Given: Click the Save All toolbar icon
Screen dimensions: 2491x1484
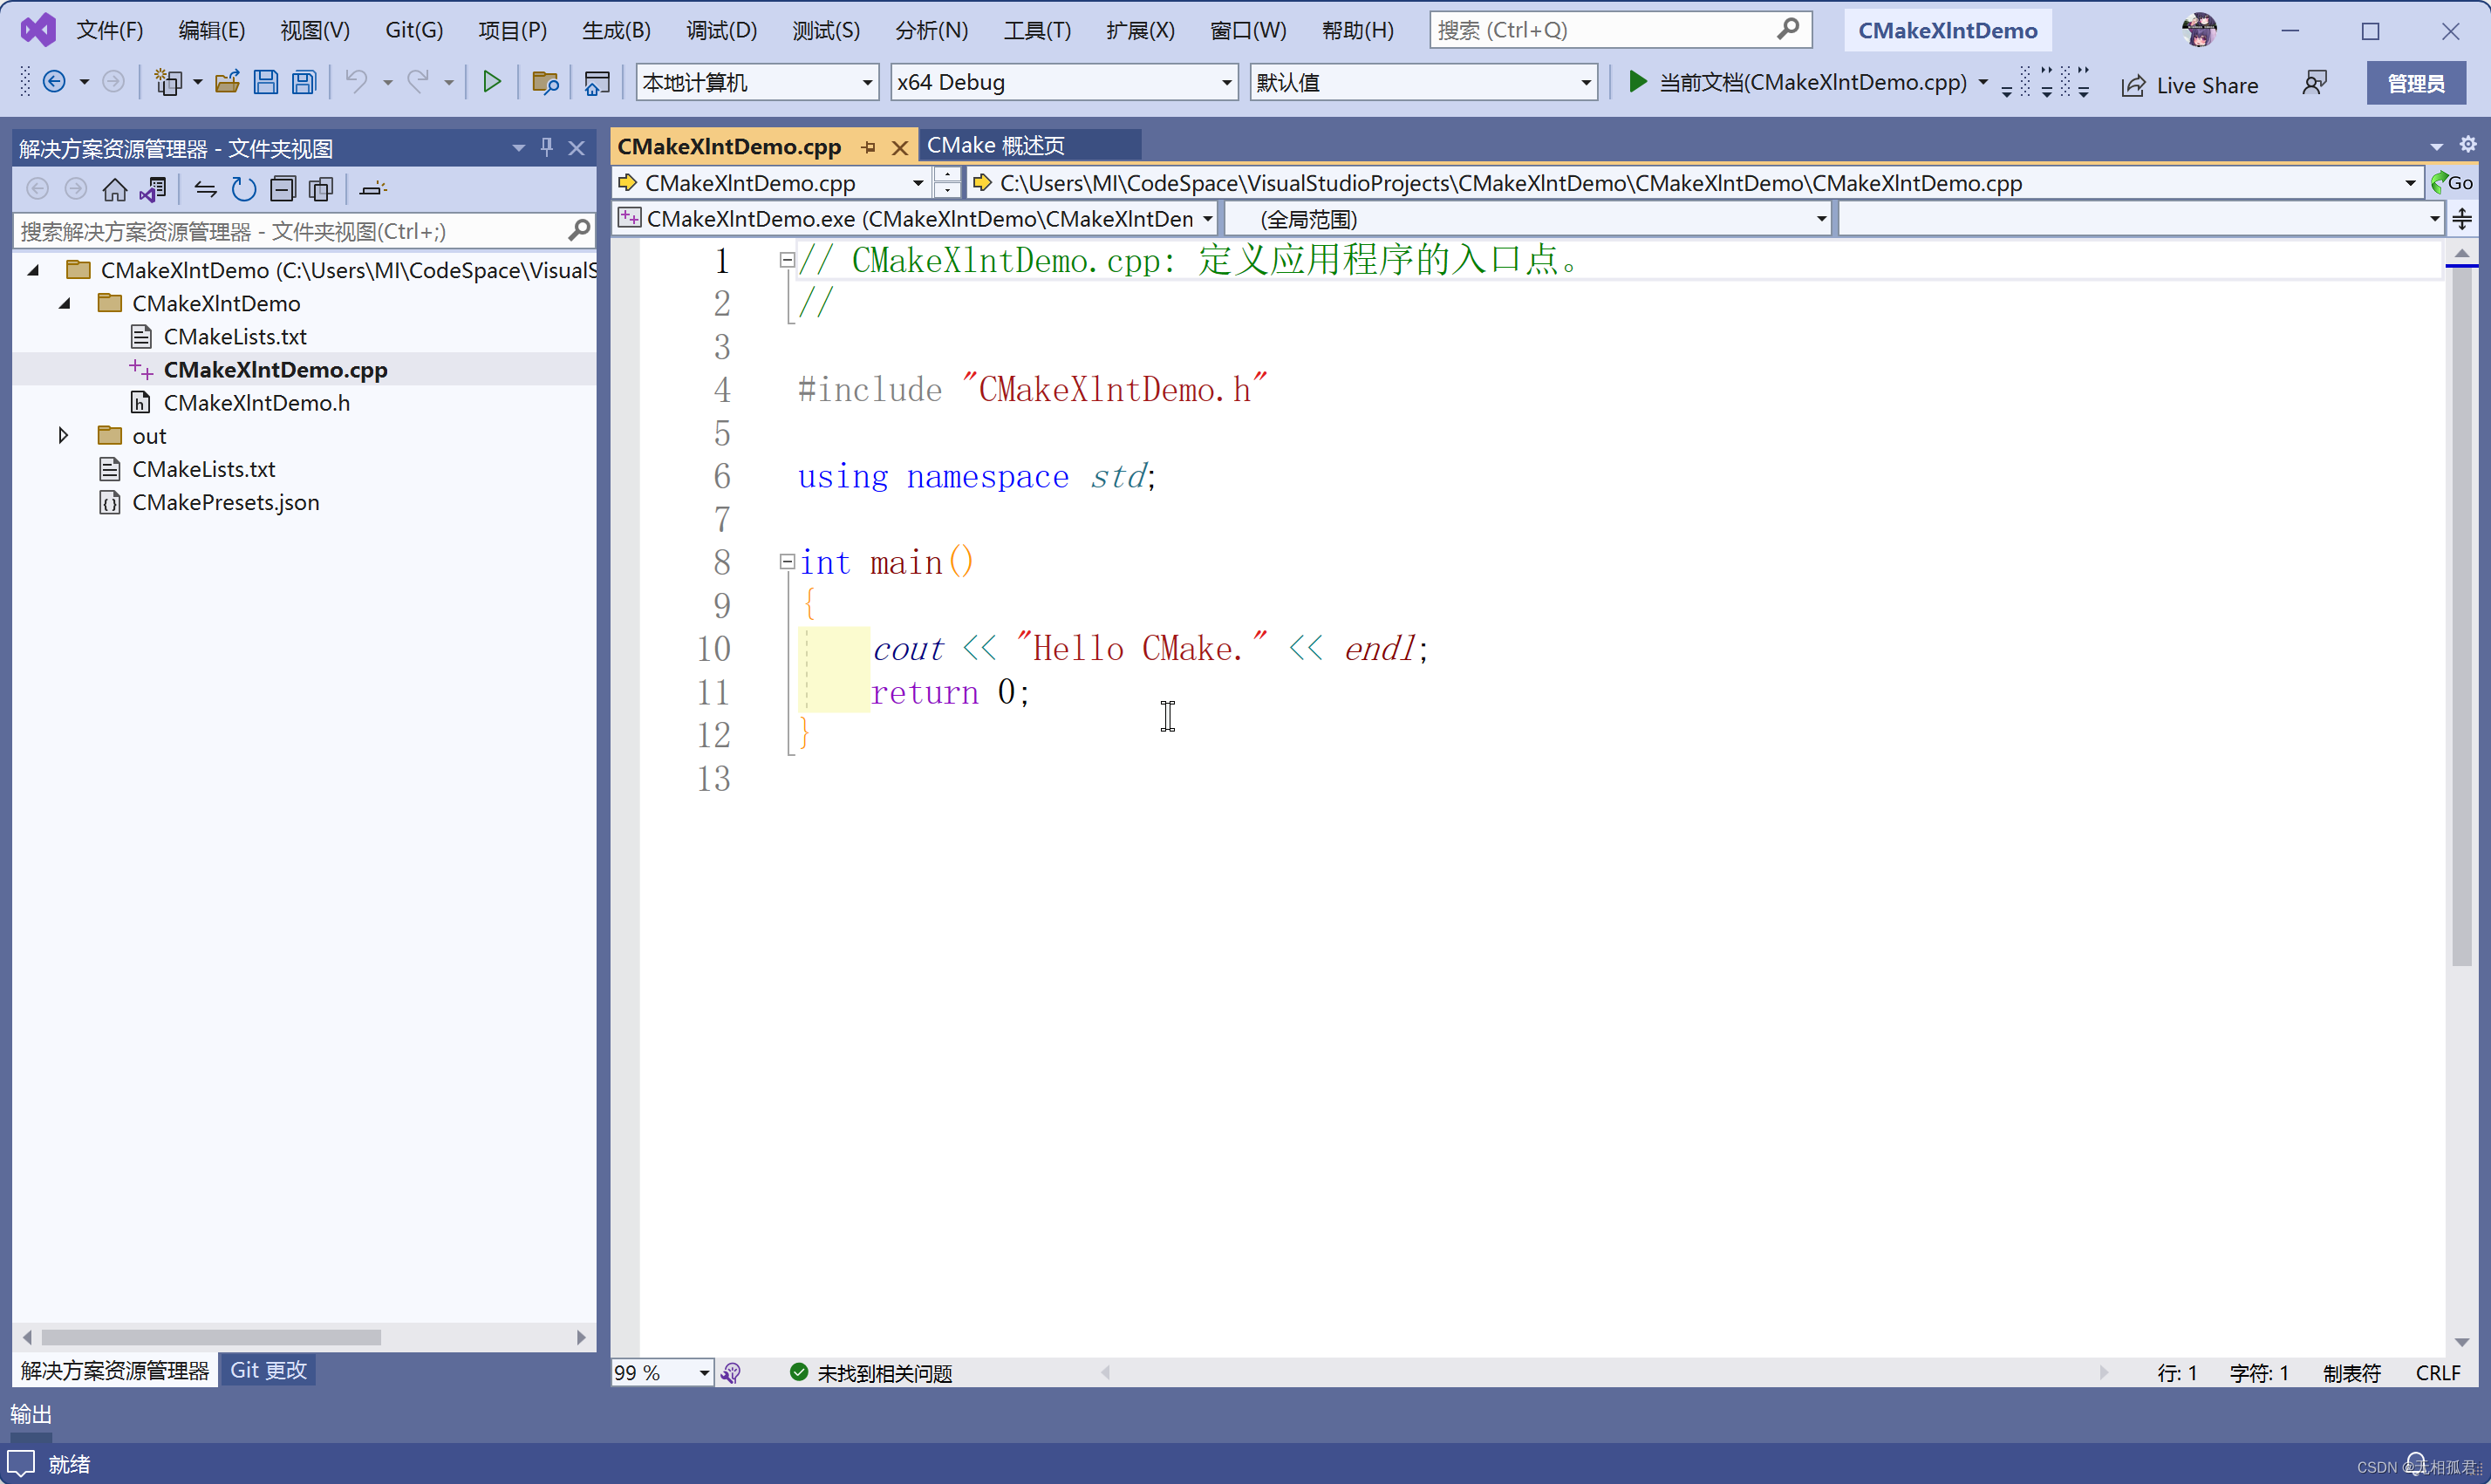Looking at the screenshot, I should point(304,82).
